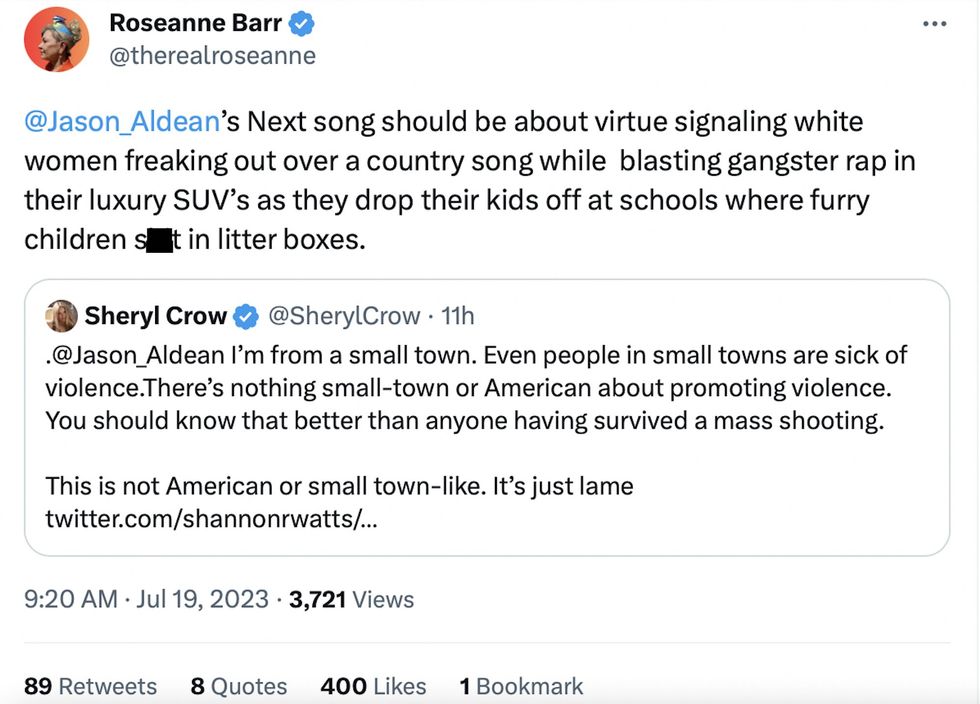Click the 11h timestamp on quoted tweet

[457, 316]
